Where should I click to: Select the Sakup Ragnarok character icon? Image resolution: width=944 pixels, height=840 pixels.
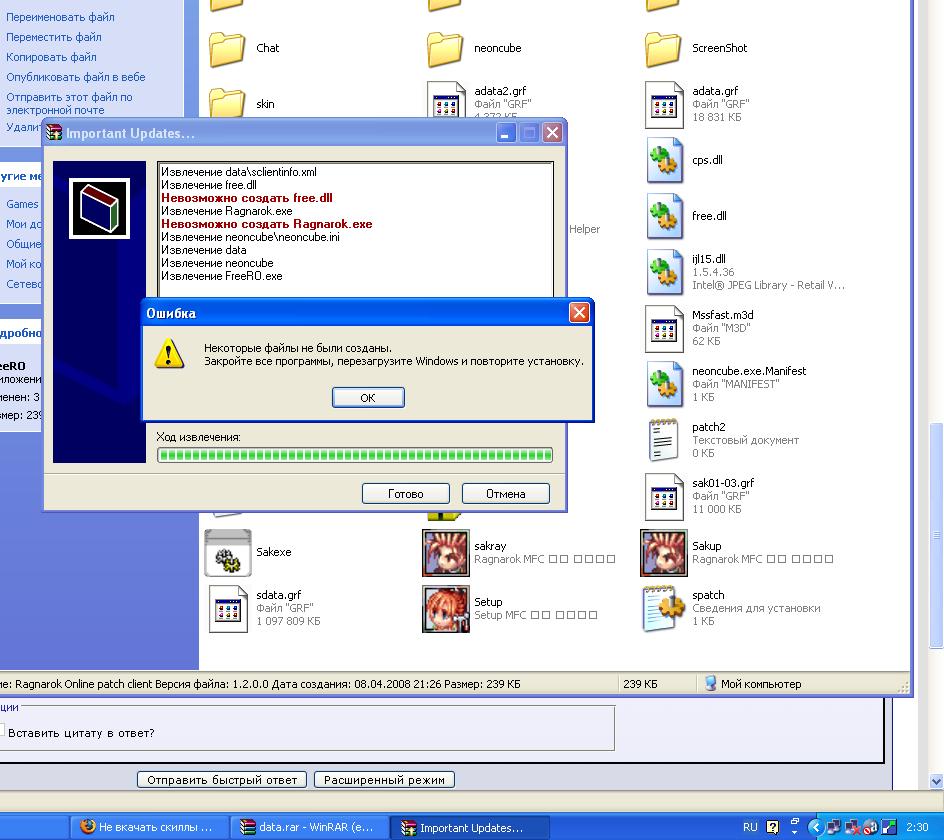[663, 553]
